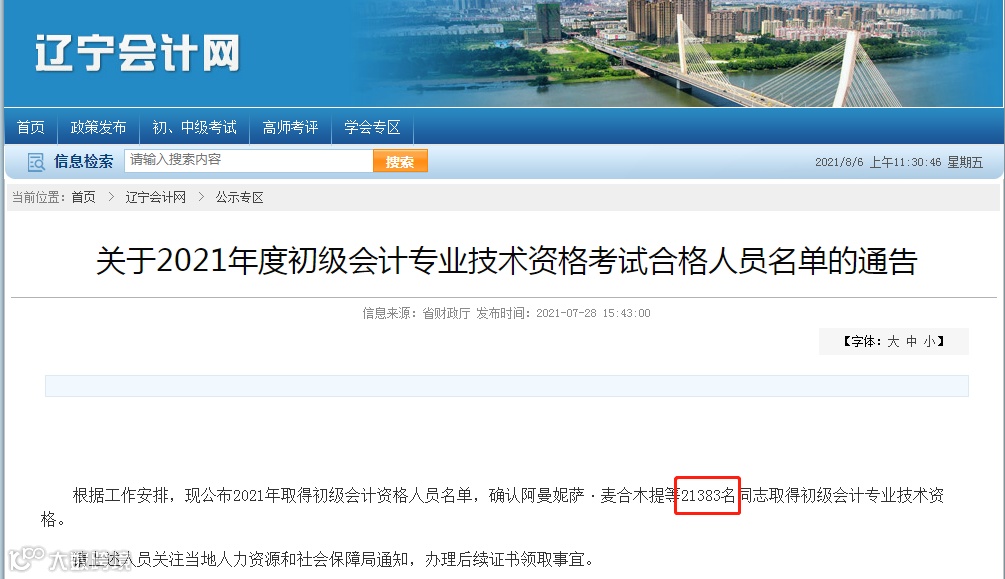The height and width of the screenshot is (579, 1005).
Task: Follow the 首页 breadcrumb link
Action: 83,197
